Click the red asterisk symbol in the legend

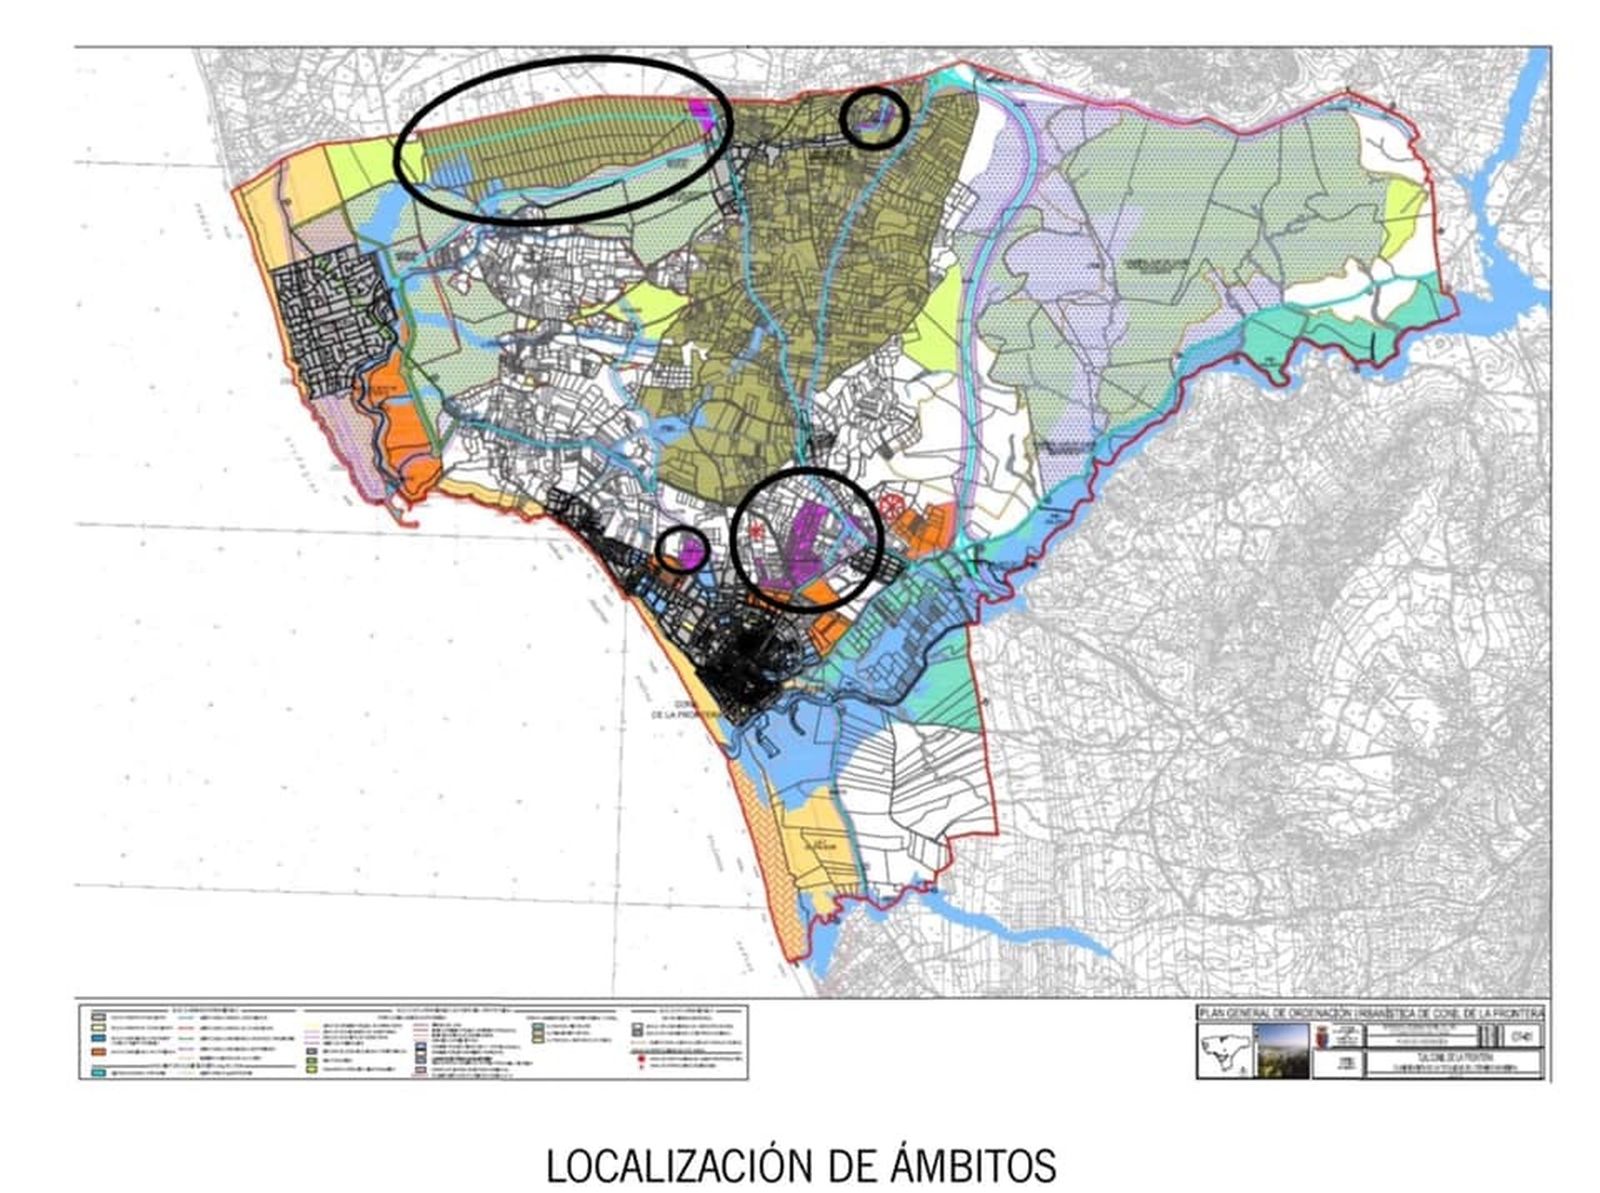click(641, 1066)
